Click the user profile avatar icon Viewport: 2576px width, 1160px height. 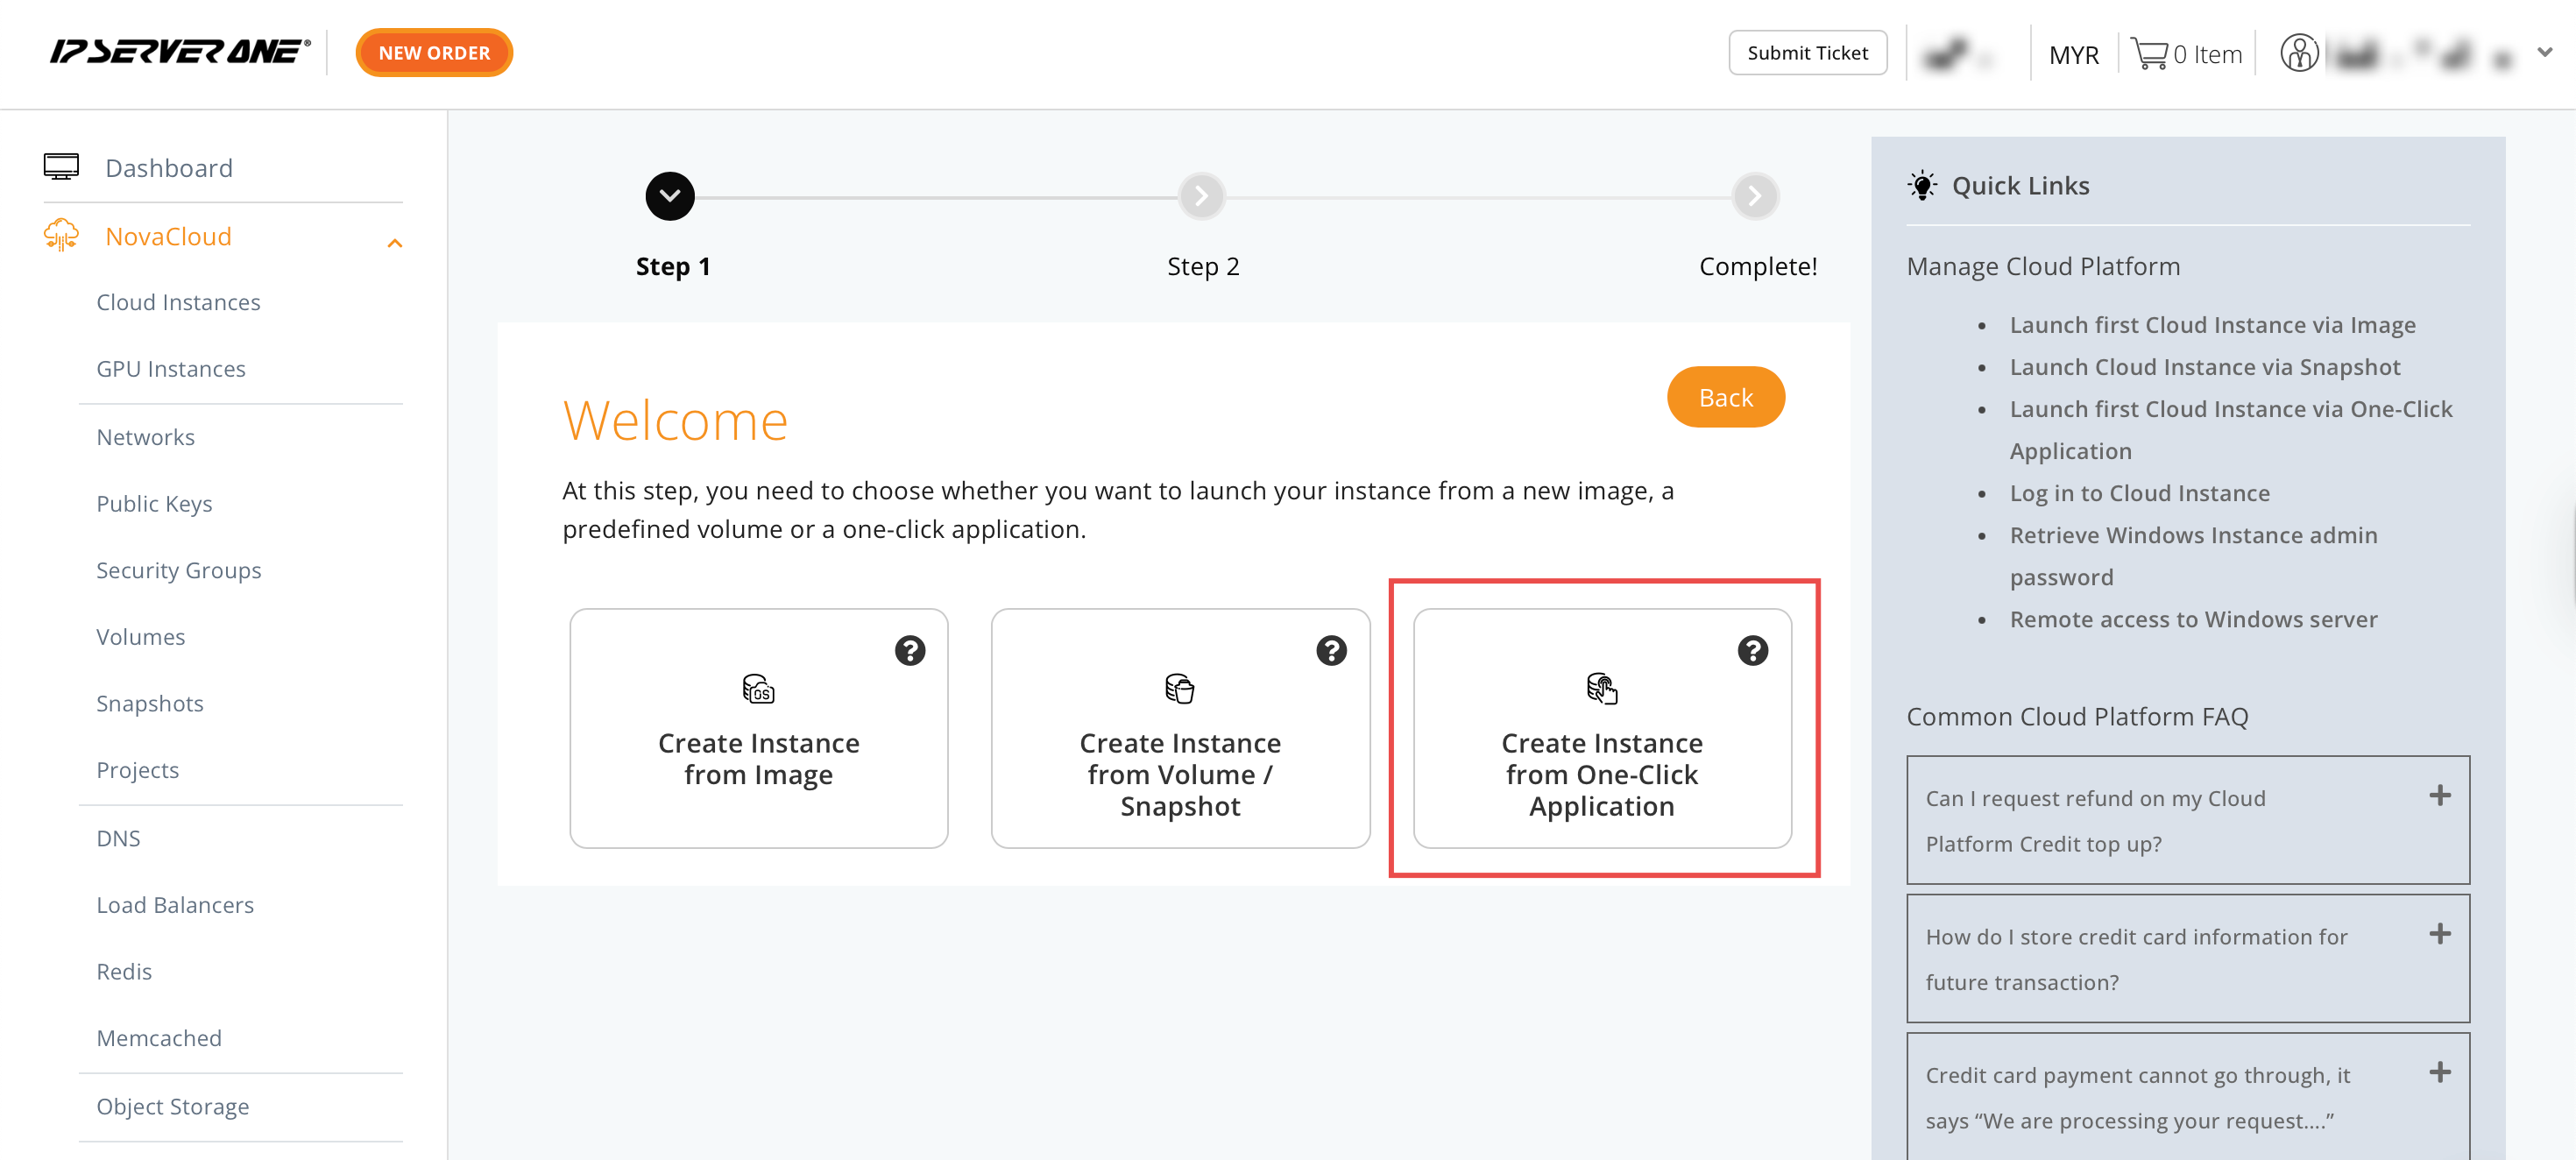pos(2299,53)
